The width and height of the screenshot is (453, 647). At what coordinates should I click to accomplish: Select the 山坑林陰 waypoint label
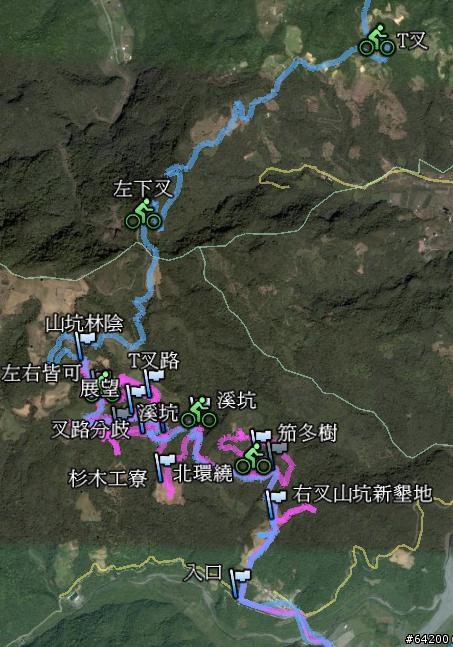point(85,324)
